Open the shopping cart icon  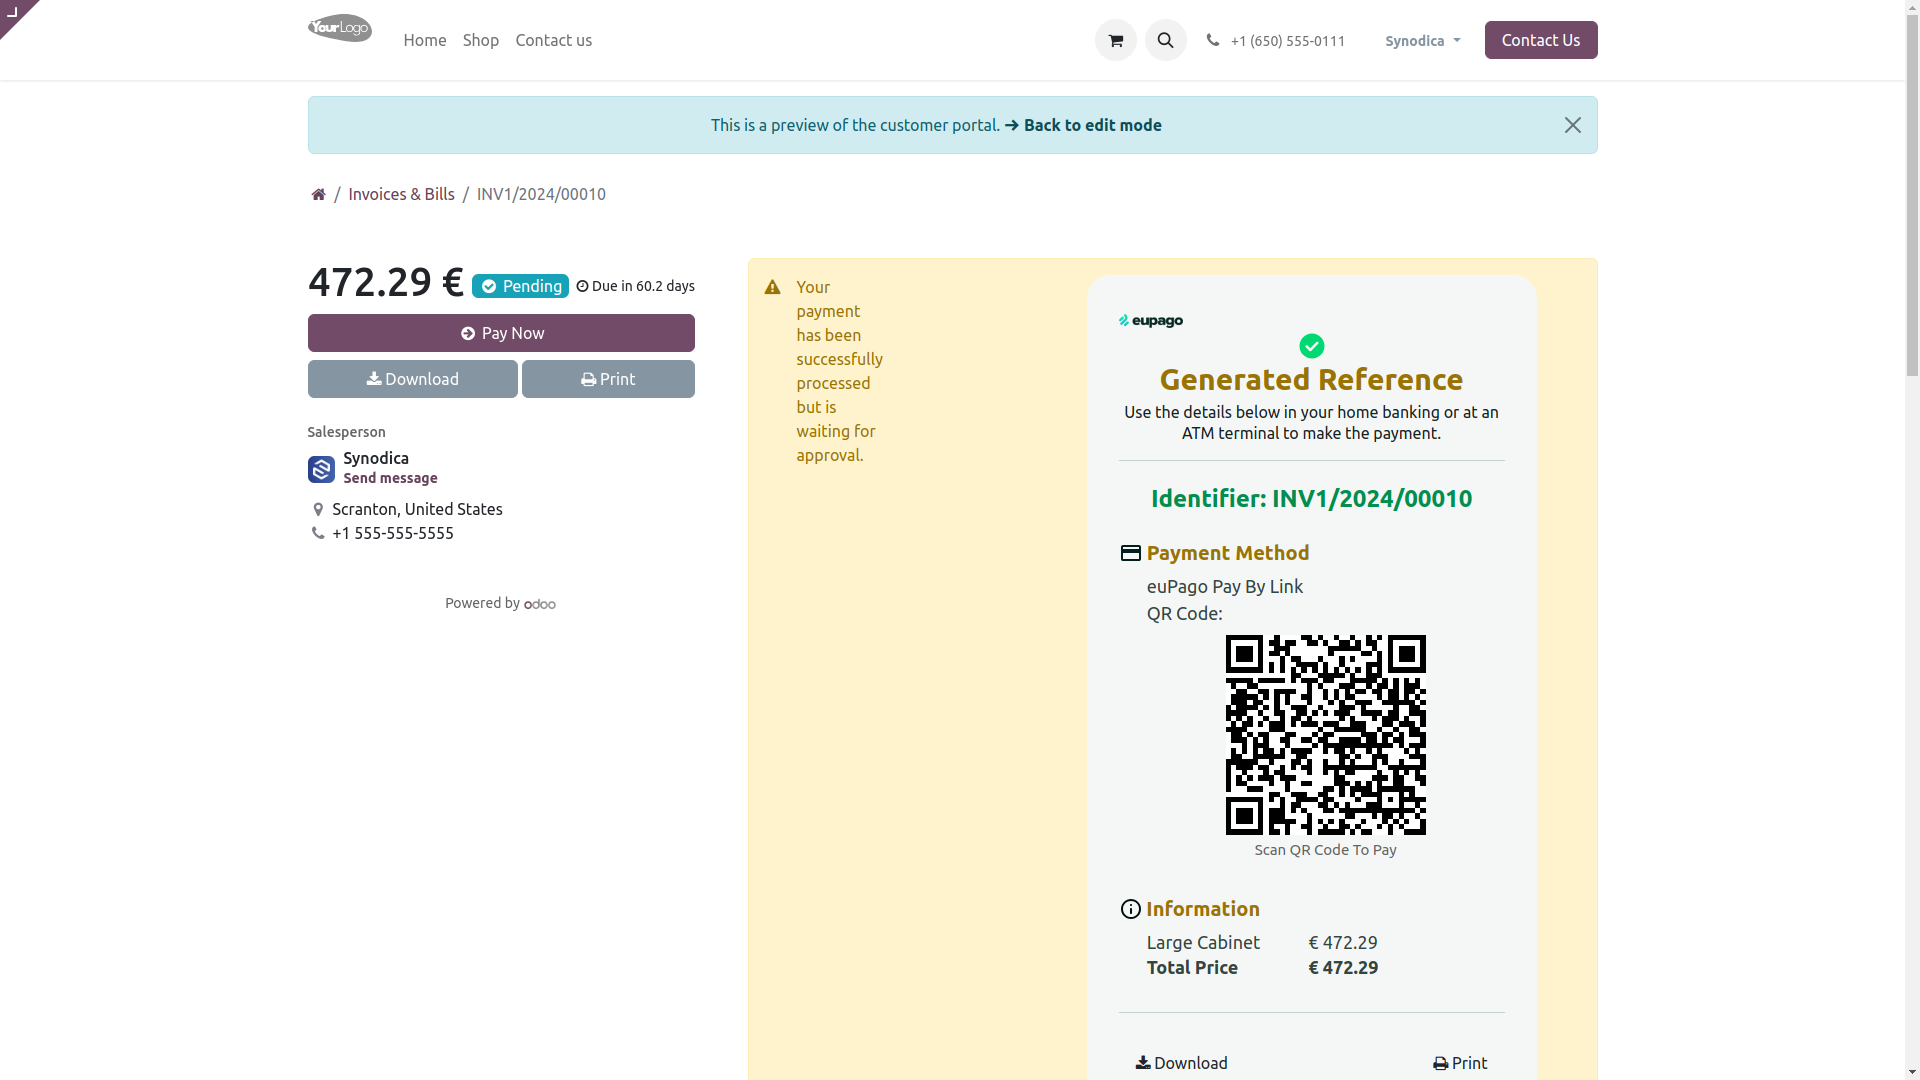click(1115, 40)
